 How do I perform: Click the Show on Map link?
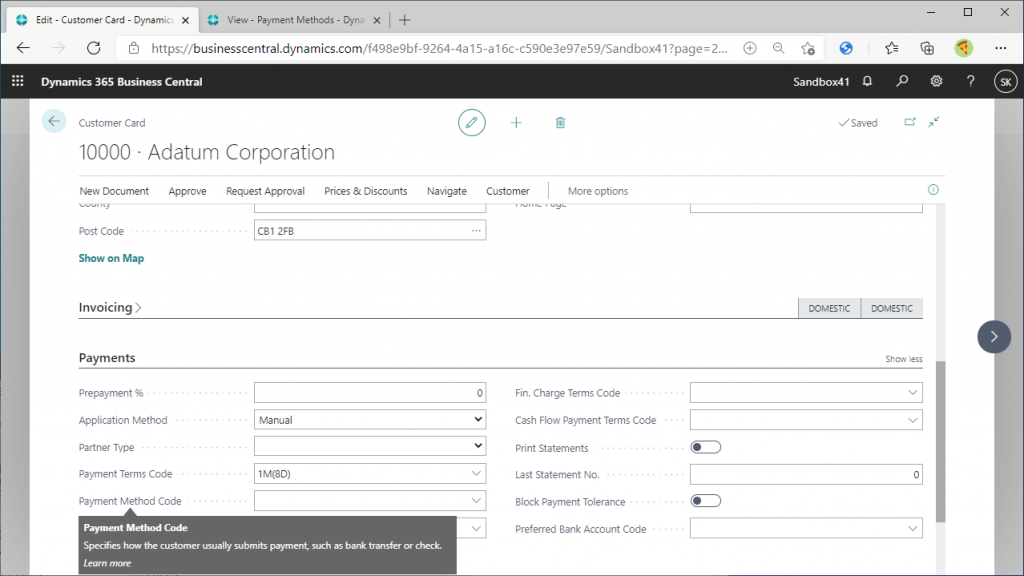(x=111, y=258)
